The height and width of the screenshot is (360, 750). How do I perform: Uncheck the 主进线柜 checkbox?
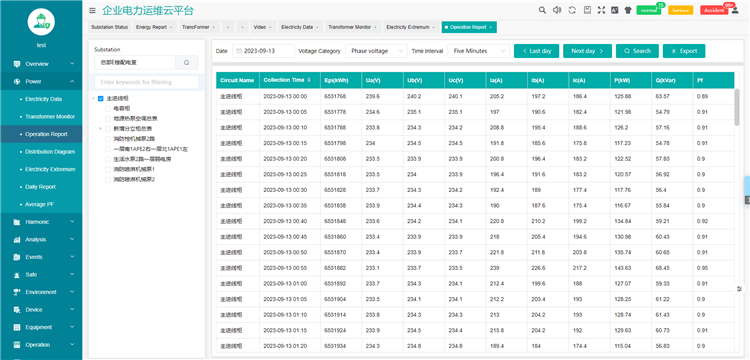pyautogui.click(x=100, y=98)
